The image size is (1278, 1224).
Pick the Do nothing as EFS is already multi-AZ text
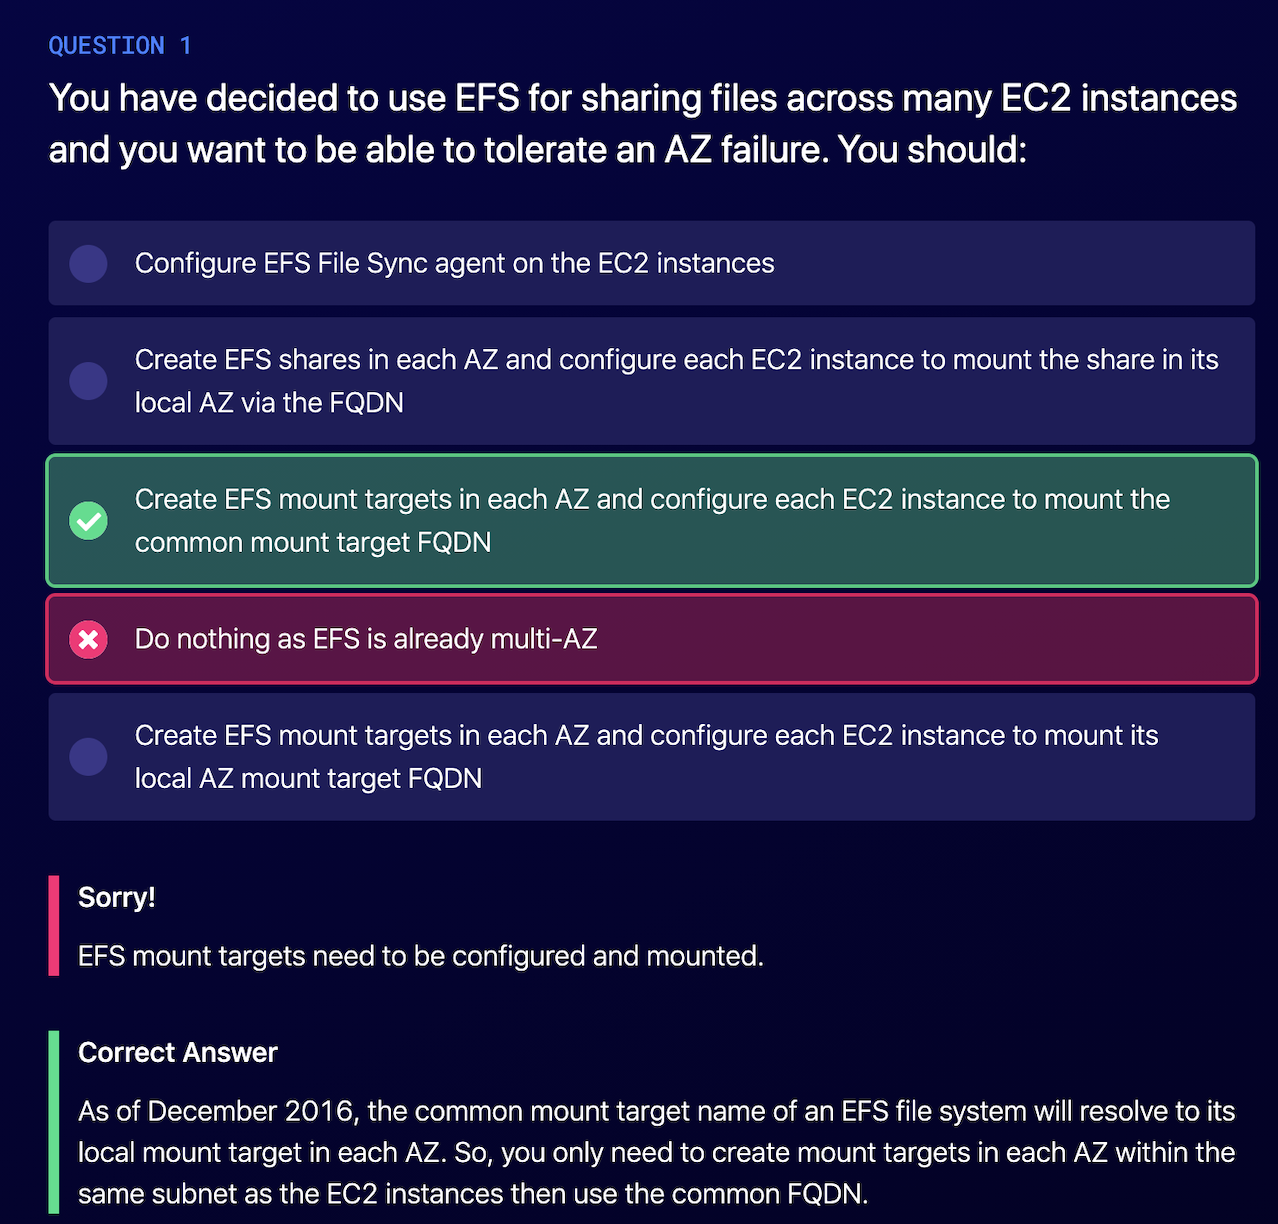point(366,639)
